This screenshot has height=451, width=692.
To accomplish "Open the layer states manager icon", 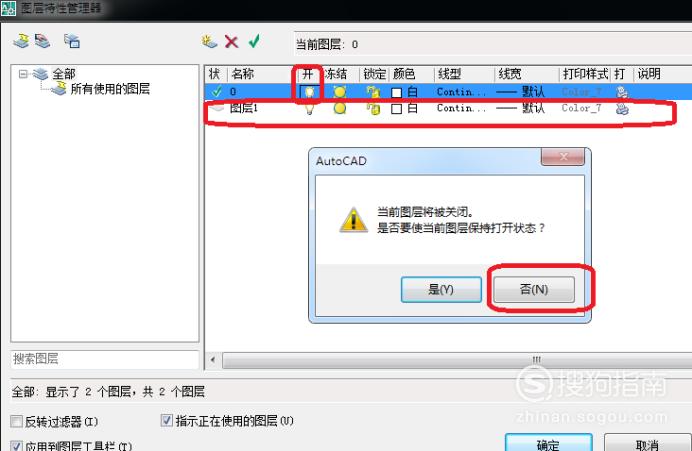I will [72, 41].
